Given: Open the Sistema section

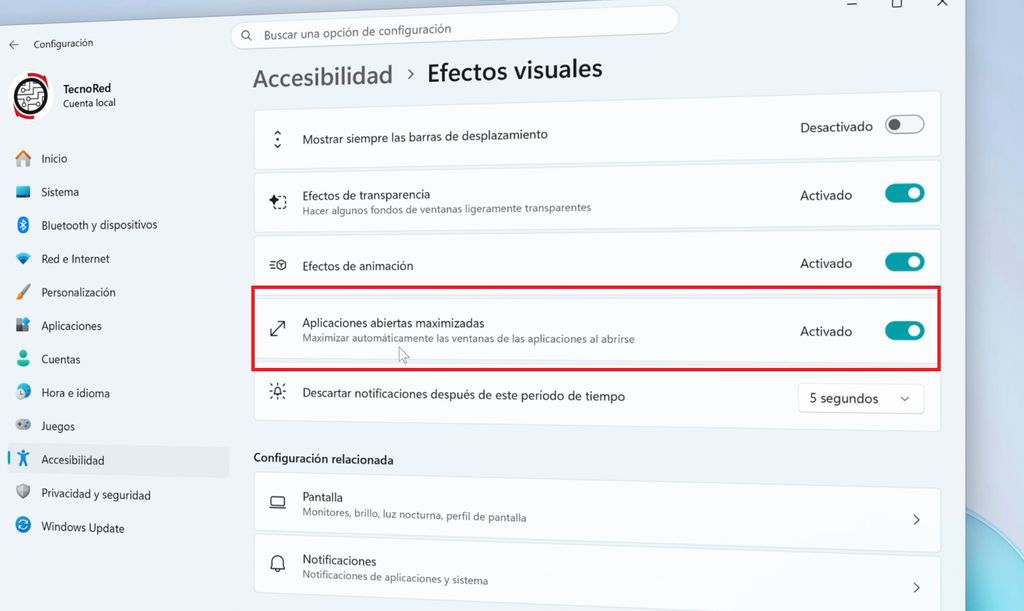Looking at the screenshot, I should pyautogui.click(x=60, y=192).
